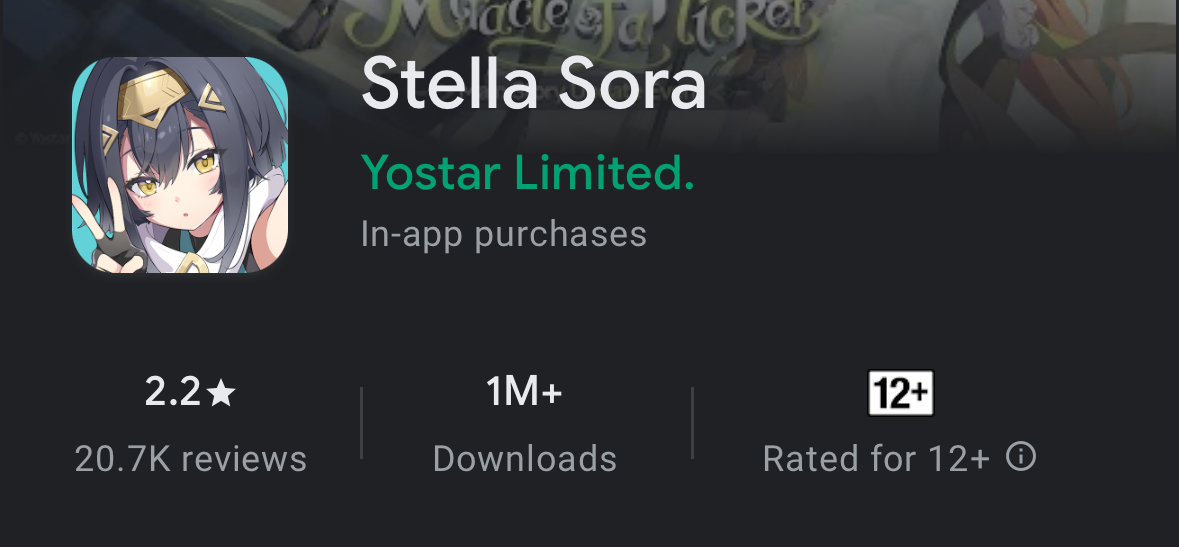Click the In-app purchases label

(503, 234)
